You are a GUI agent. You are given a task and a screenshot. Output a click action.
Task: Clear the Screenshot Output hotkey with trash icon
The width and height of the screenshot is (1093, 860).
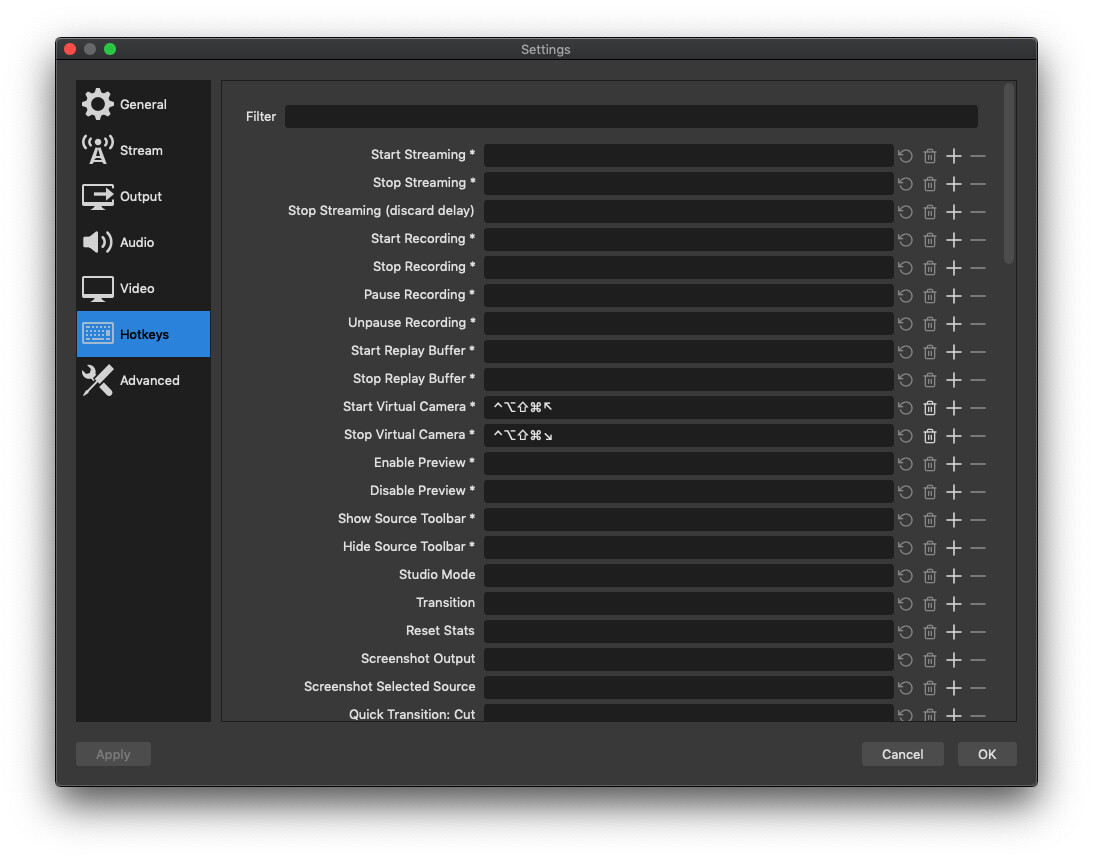point(929,659)
